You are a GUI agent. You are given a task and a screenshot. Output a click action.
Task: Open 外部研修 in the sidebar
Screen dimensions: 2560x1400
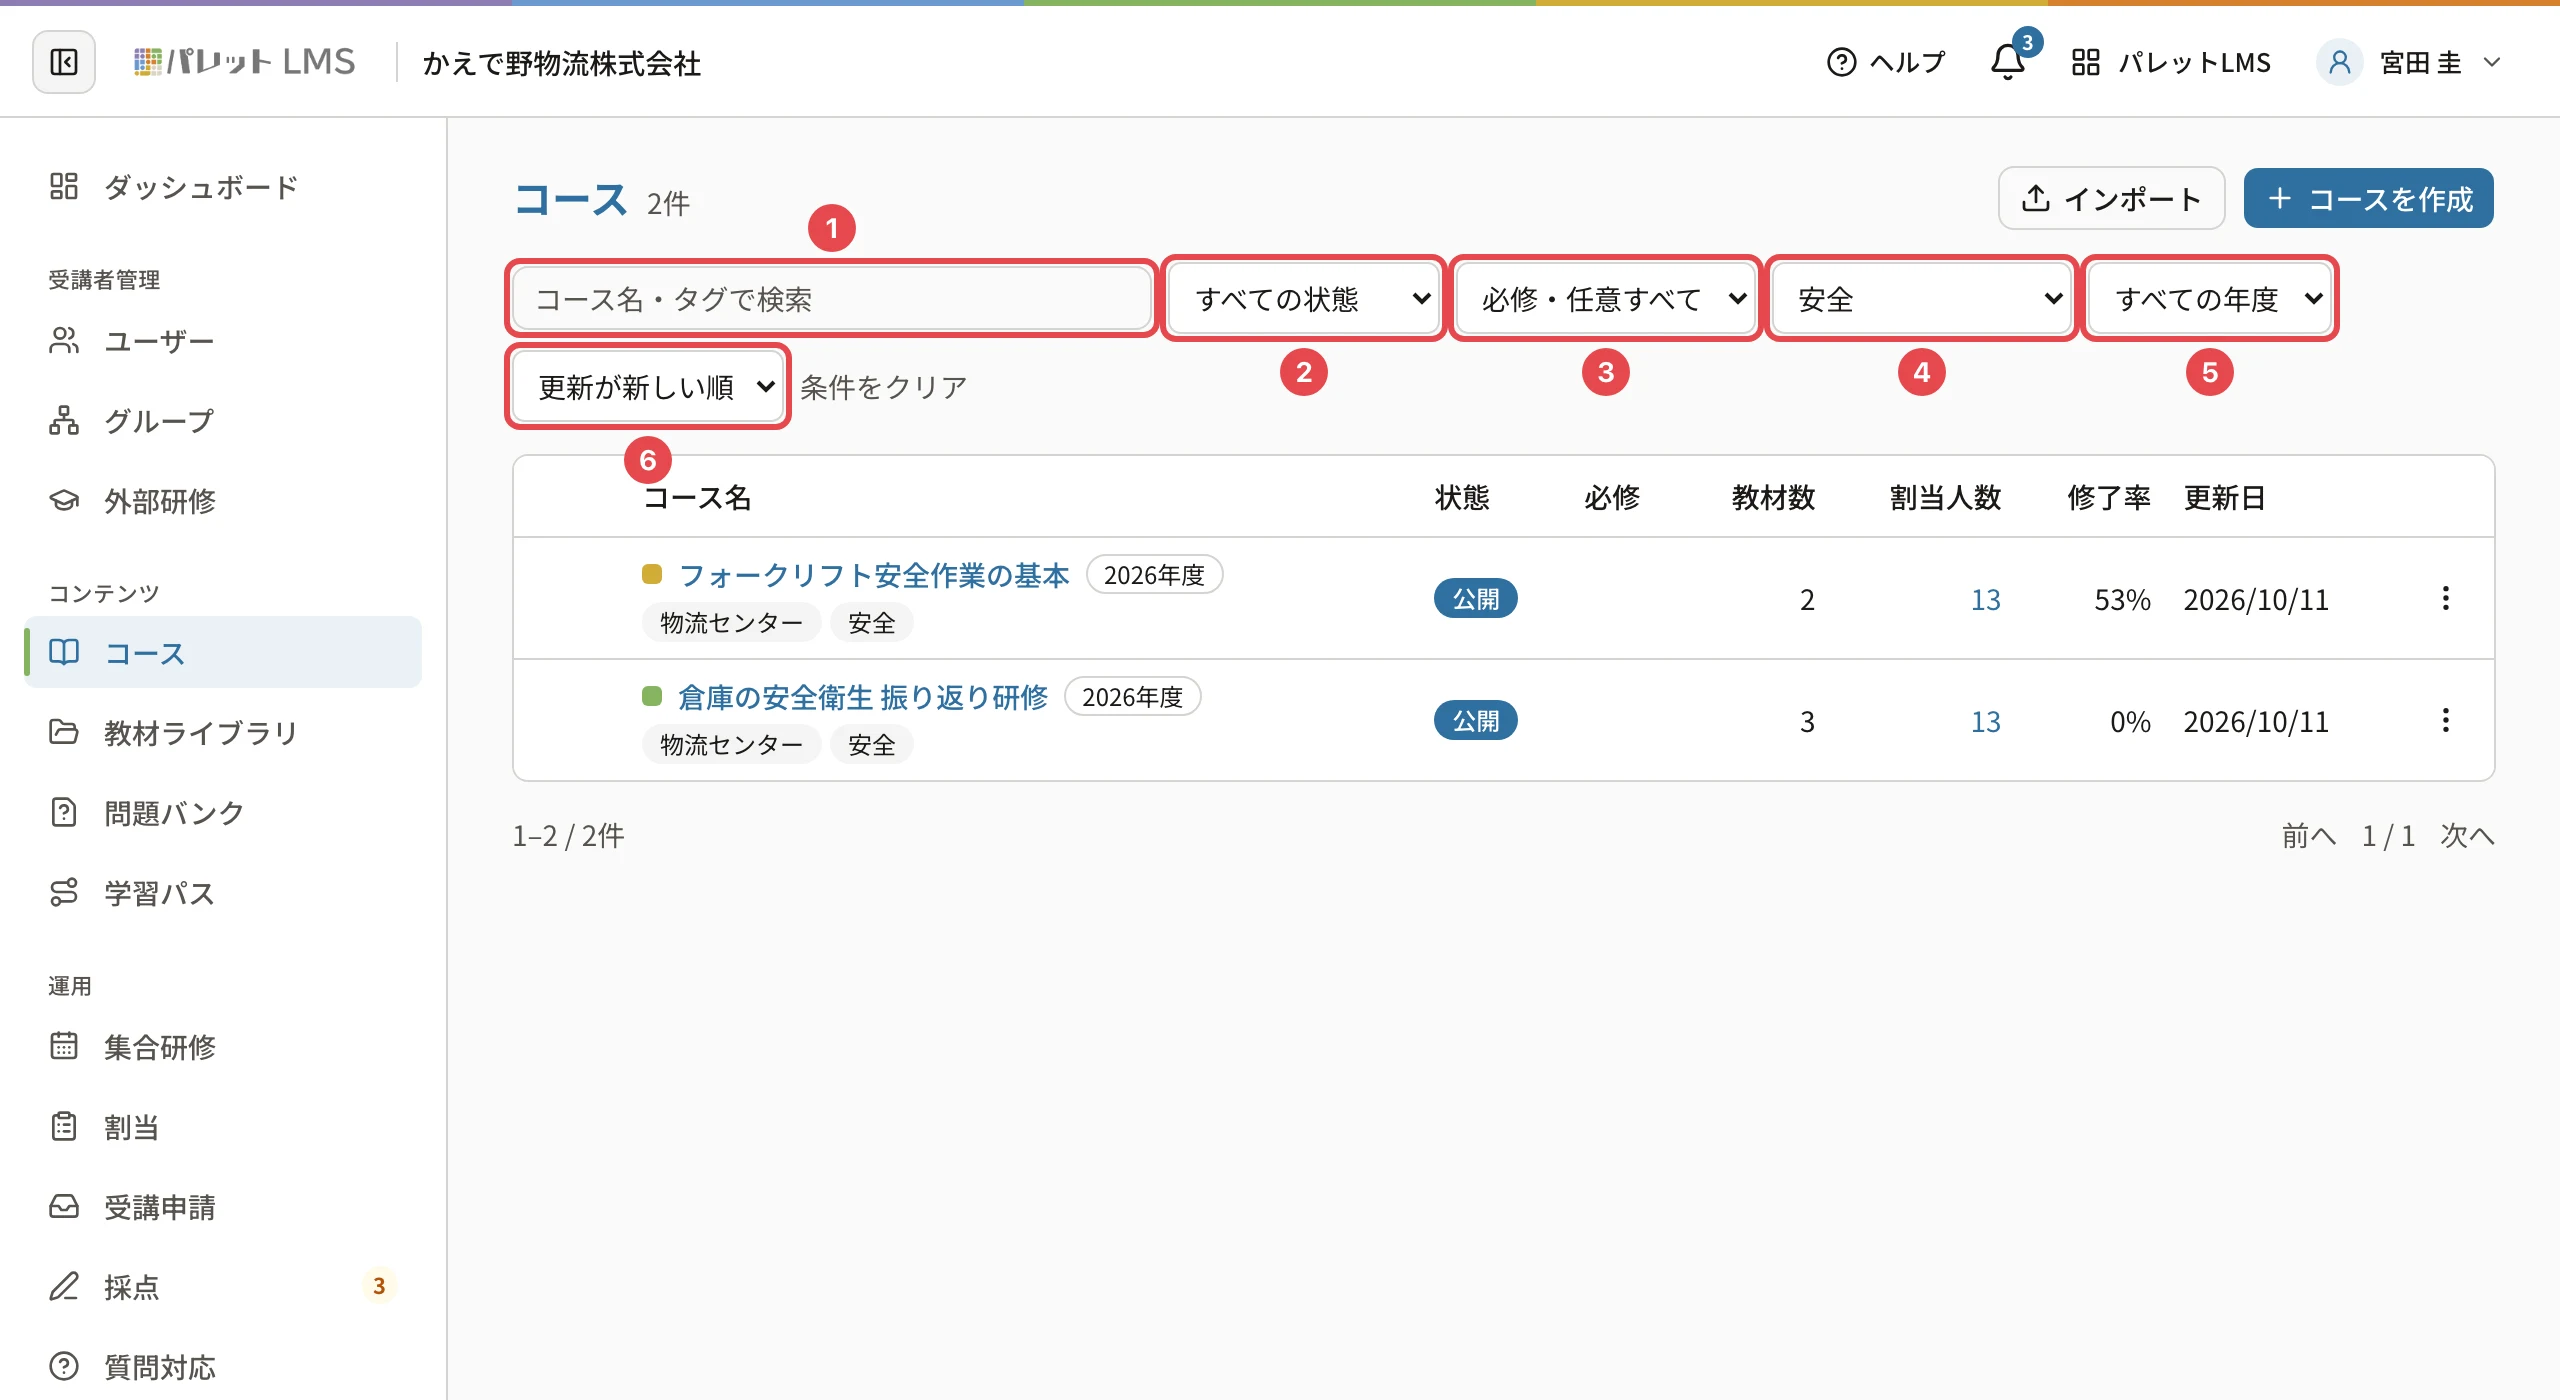tap(223, 501)
